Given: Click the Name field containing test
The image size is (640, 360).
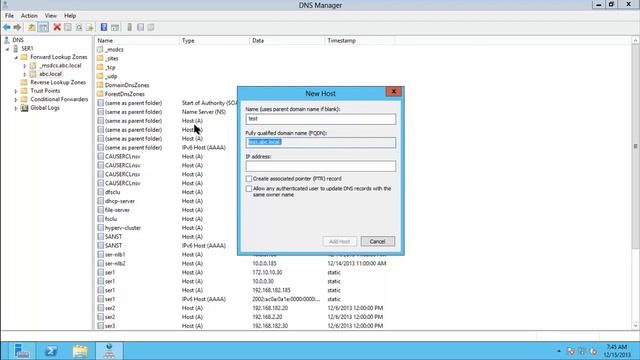Looking at the screenshot, I should tap(320, 119).
